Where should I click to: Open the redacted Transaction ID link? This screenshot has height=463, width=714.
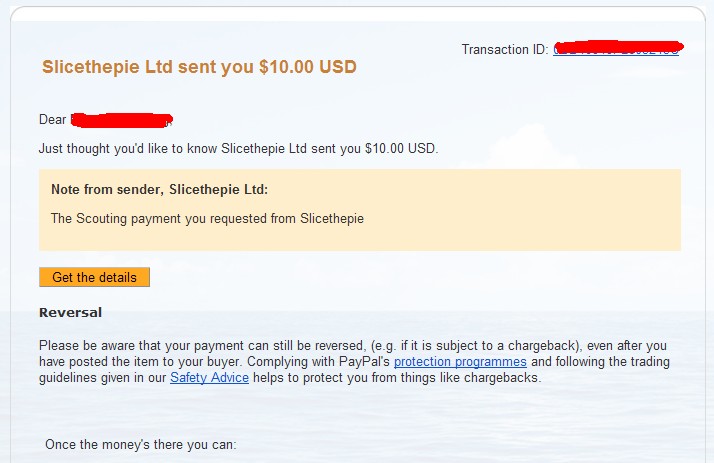(x=616, y=49)
